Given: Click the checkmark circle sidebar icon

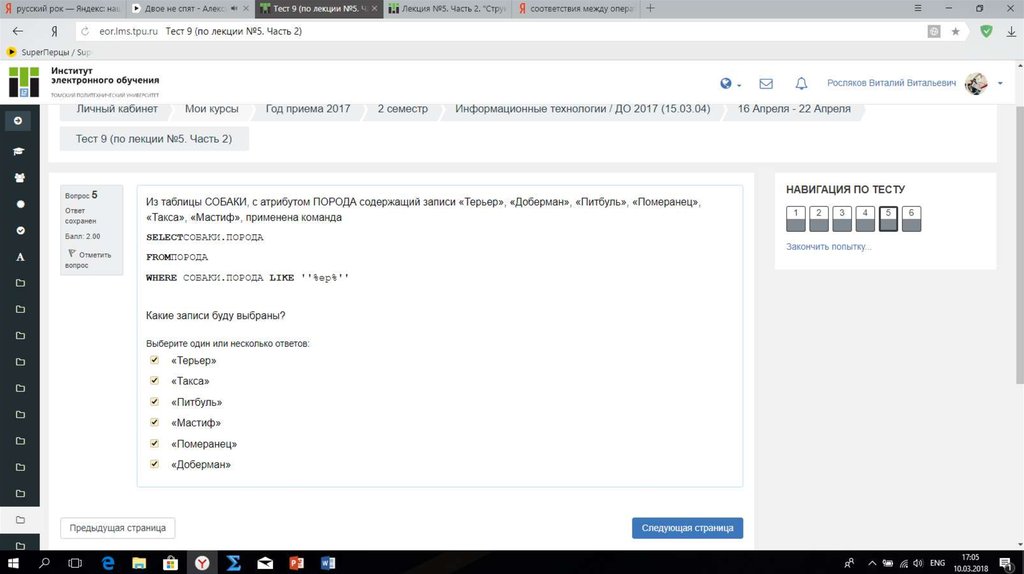Looking at the screenshot, I should tap(20, 231).
